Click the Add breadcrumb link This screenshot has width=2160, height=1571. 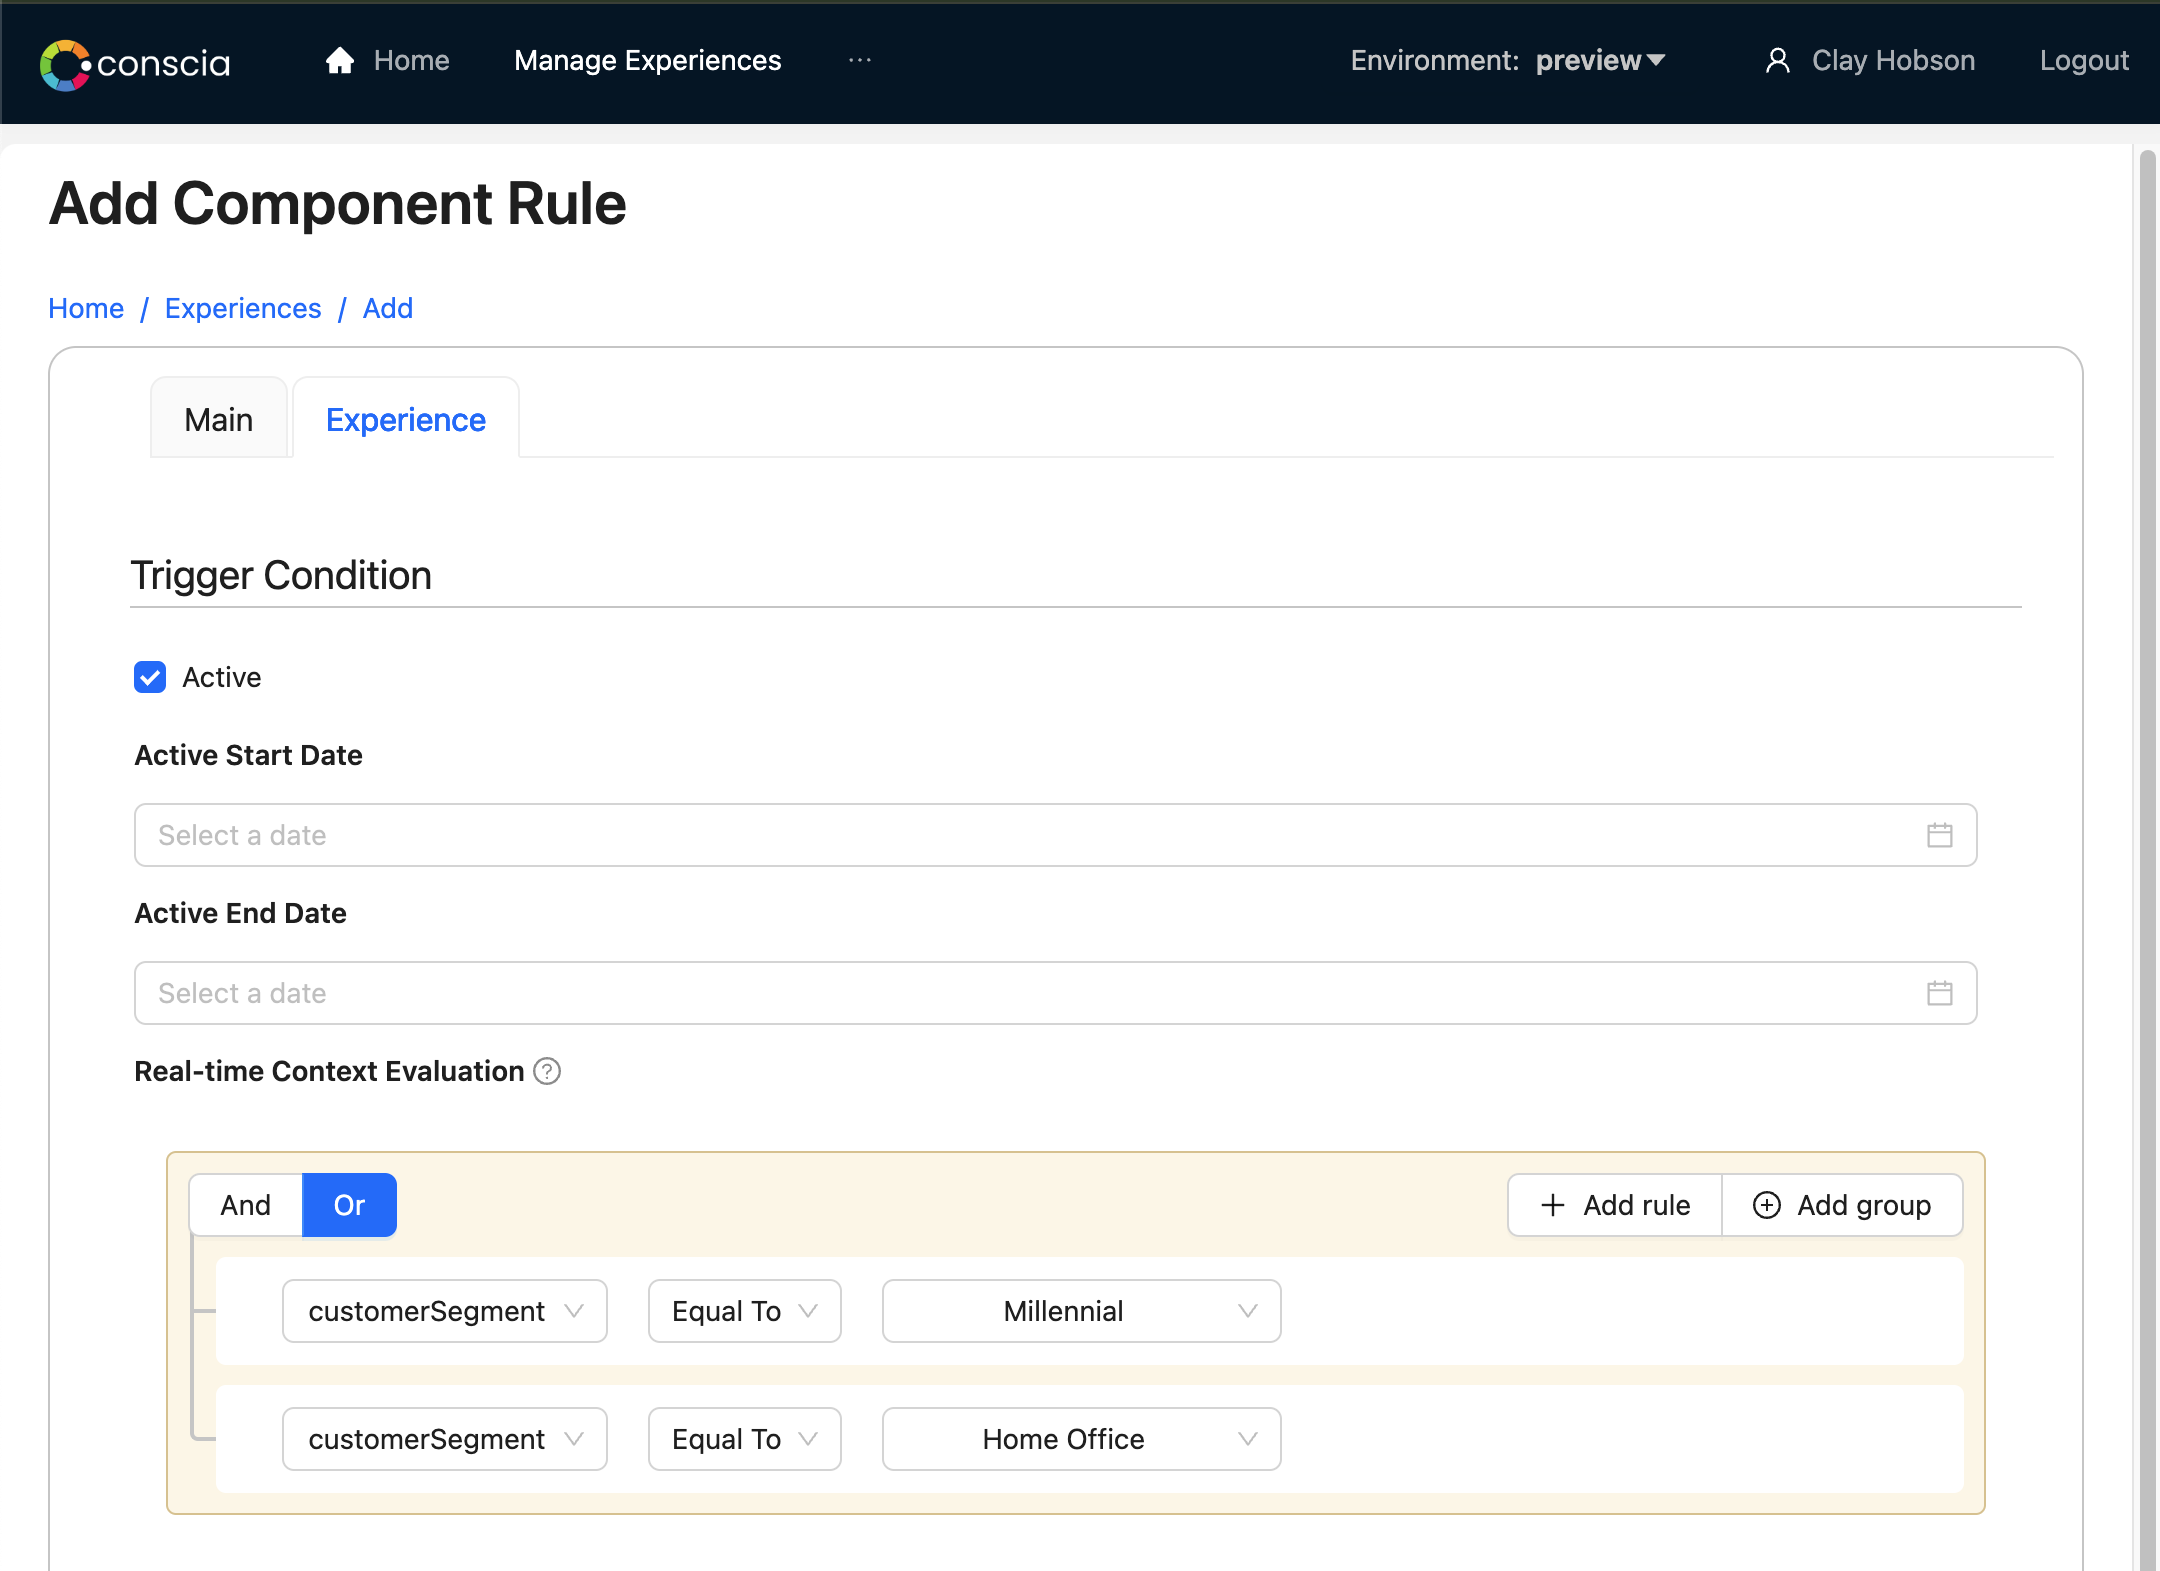(387, 308)
